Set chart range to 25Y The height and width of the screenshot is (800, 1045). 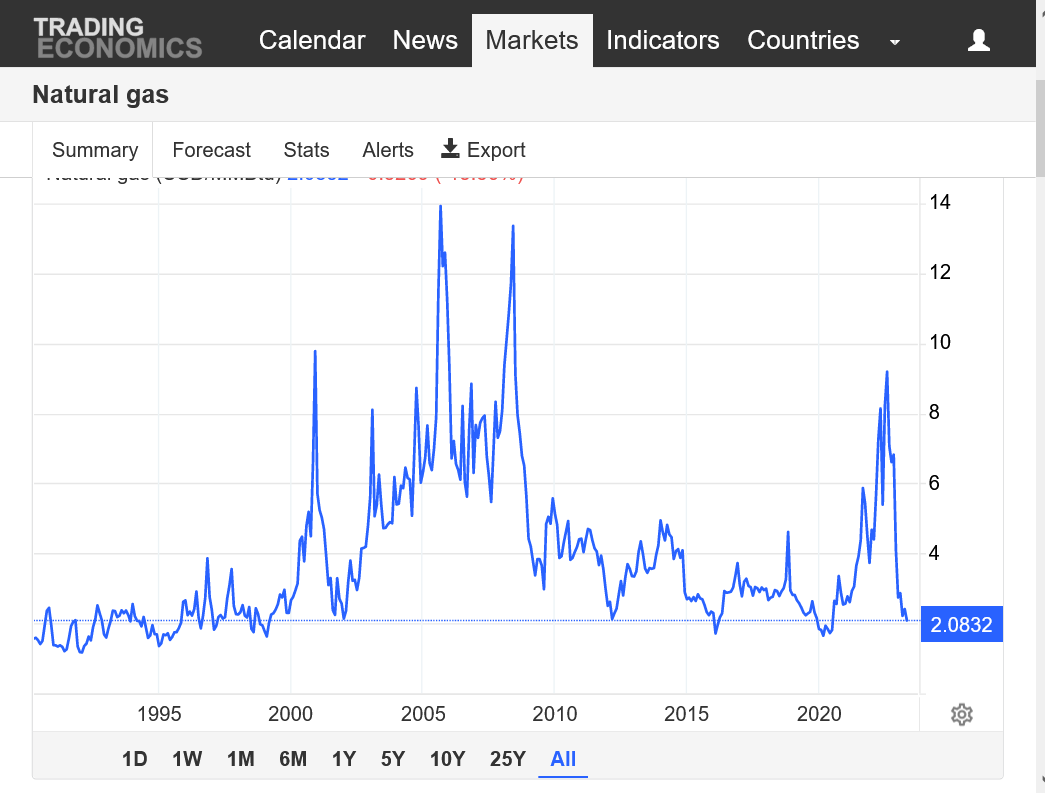point(508,759)
